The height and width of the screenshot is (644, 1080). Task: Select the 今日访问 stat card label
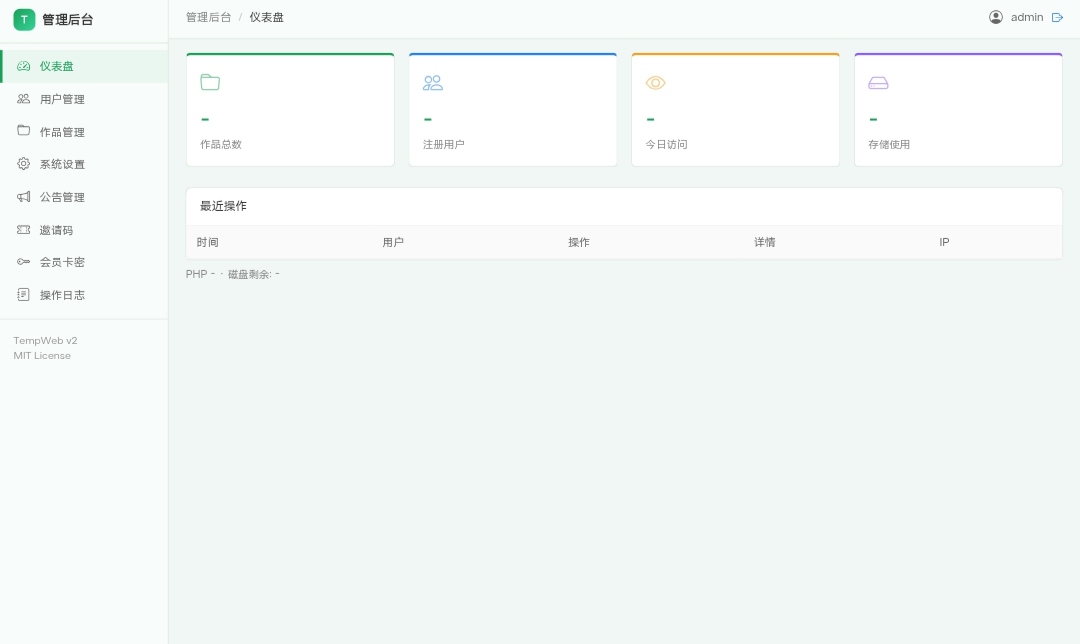666,144
